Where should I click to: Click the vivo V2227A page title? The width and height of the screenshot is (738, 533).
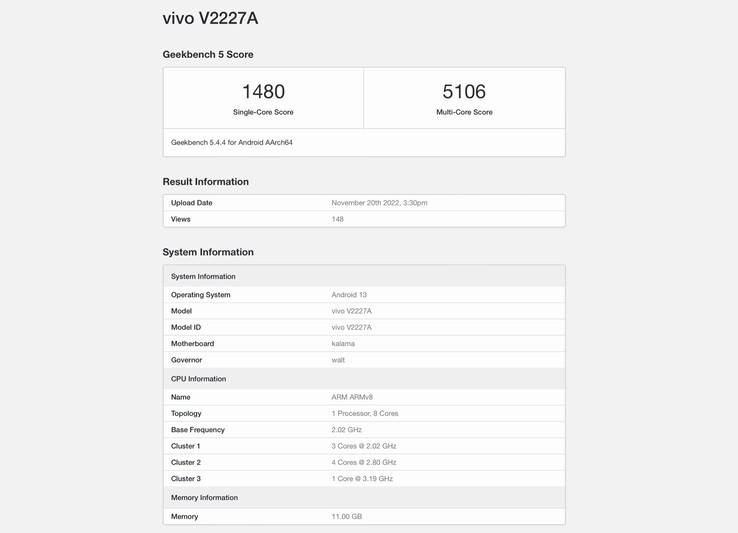point(210,18)
